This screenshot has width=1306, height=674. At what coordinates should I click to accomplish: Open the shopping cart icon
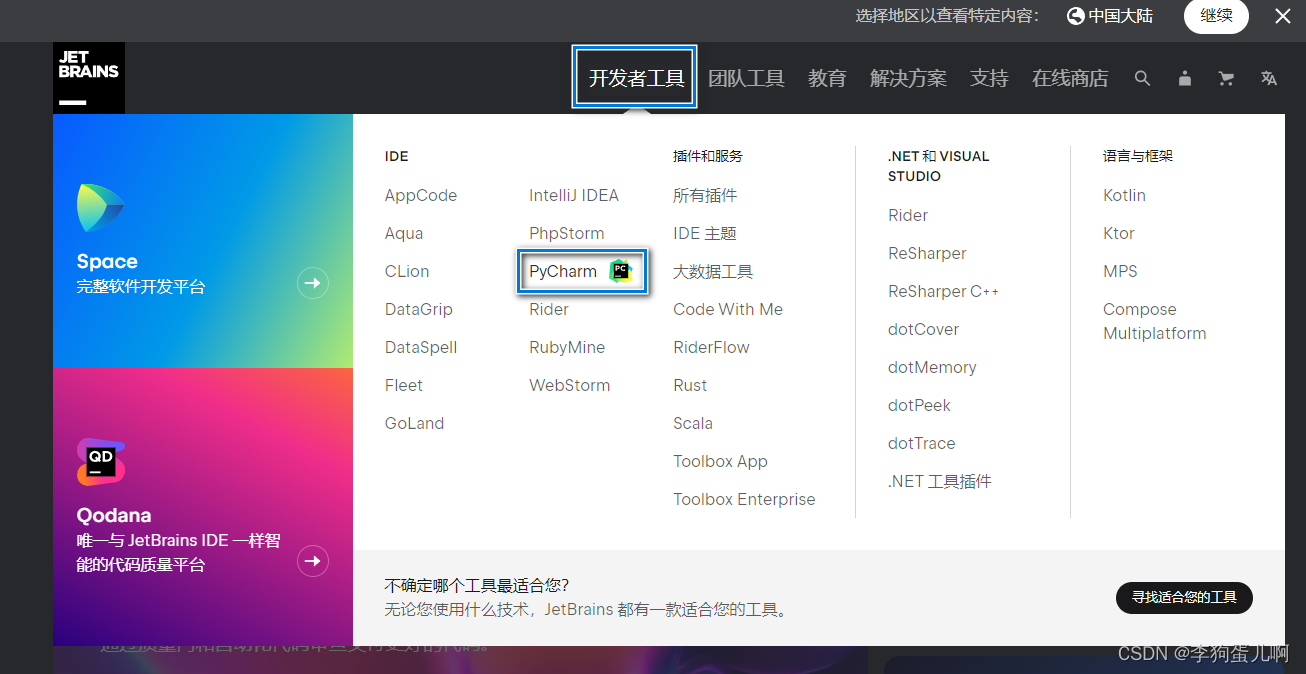coord(1226,78)
